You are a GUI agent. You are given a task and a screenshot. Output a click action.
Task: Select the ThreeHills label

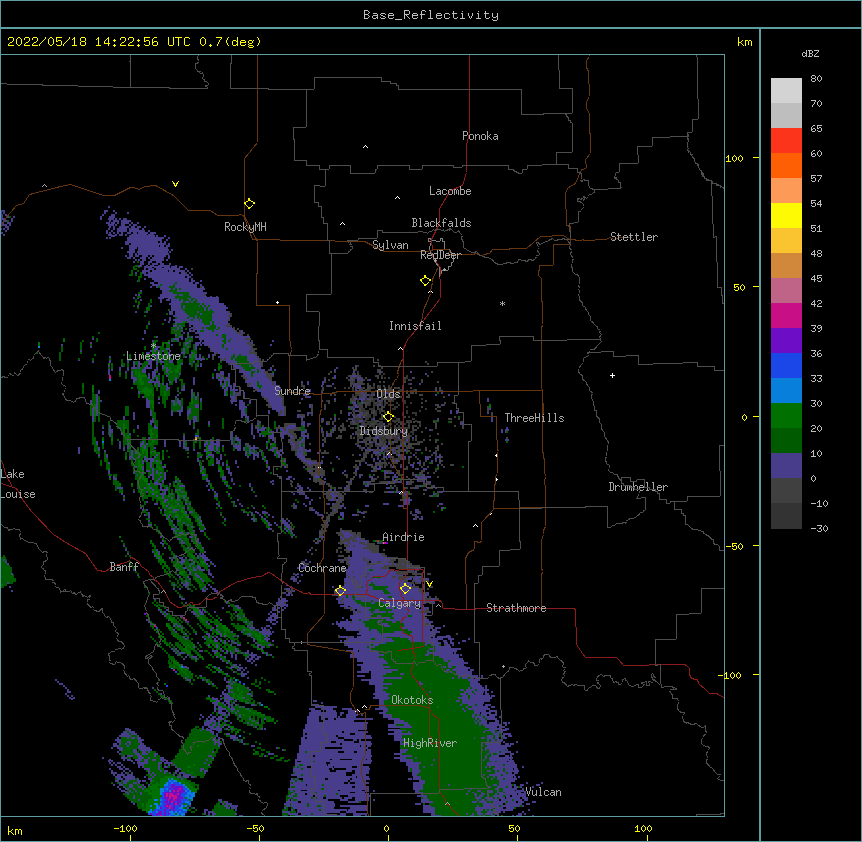tap(534, 418)
